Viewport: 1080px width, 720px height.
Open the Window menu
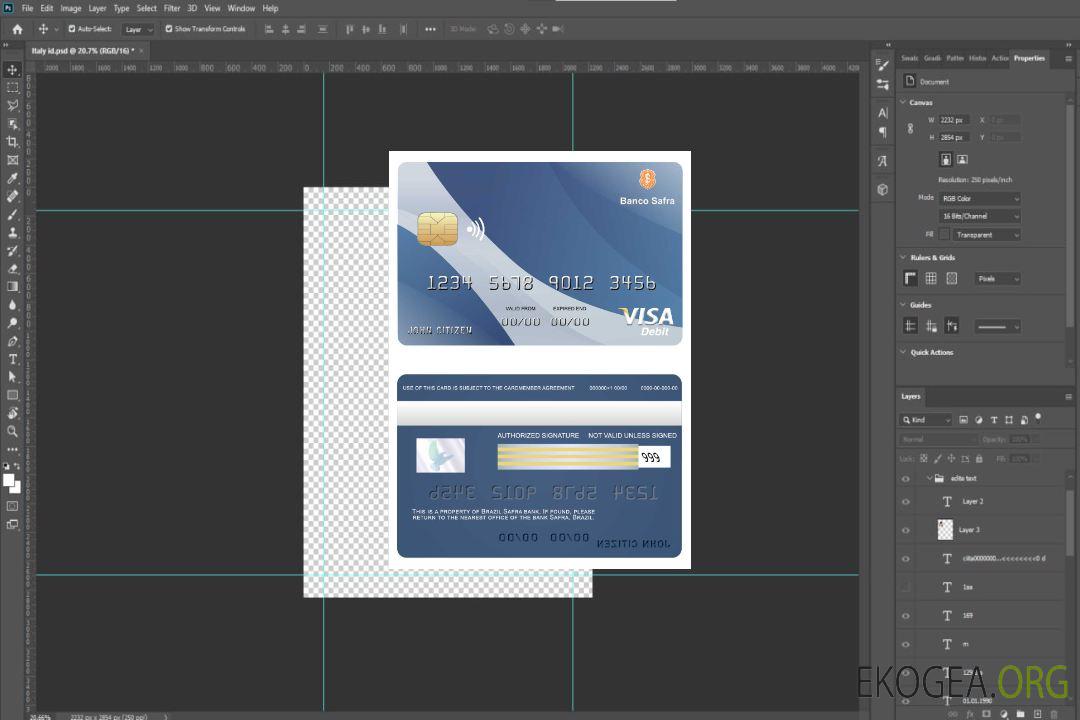(x=241, y=8)
